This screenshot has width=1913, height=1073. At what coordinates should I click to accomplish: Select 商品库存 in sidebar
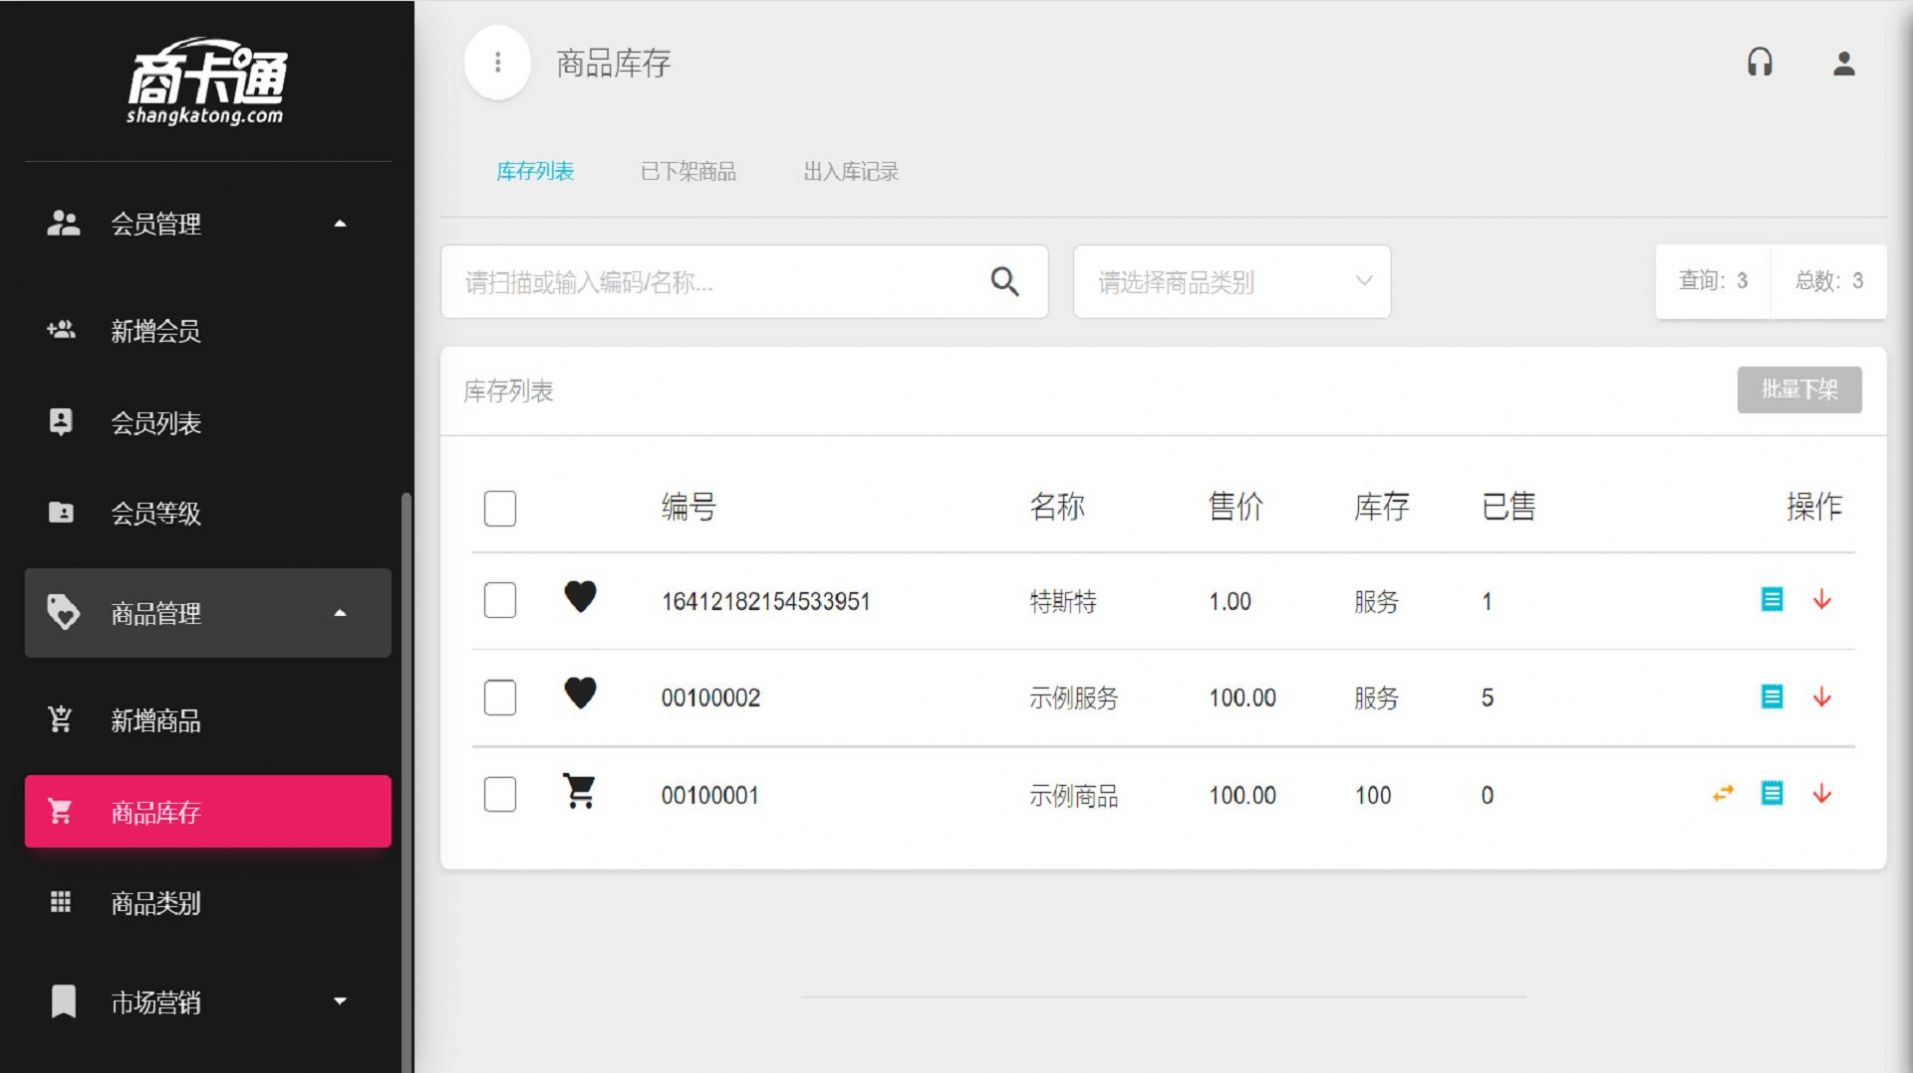pyautogui.click(x=208, y=811)
